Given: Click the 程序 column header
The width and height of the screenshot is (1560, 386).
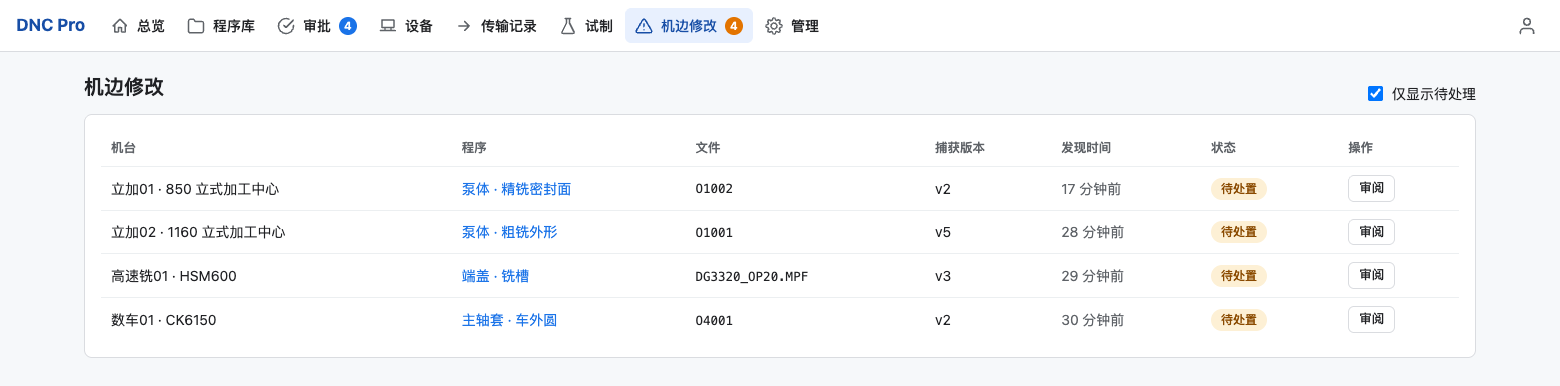Looking at the screenshot, I should 474,147.
